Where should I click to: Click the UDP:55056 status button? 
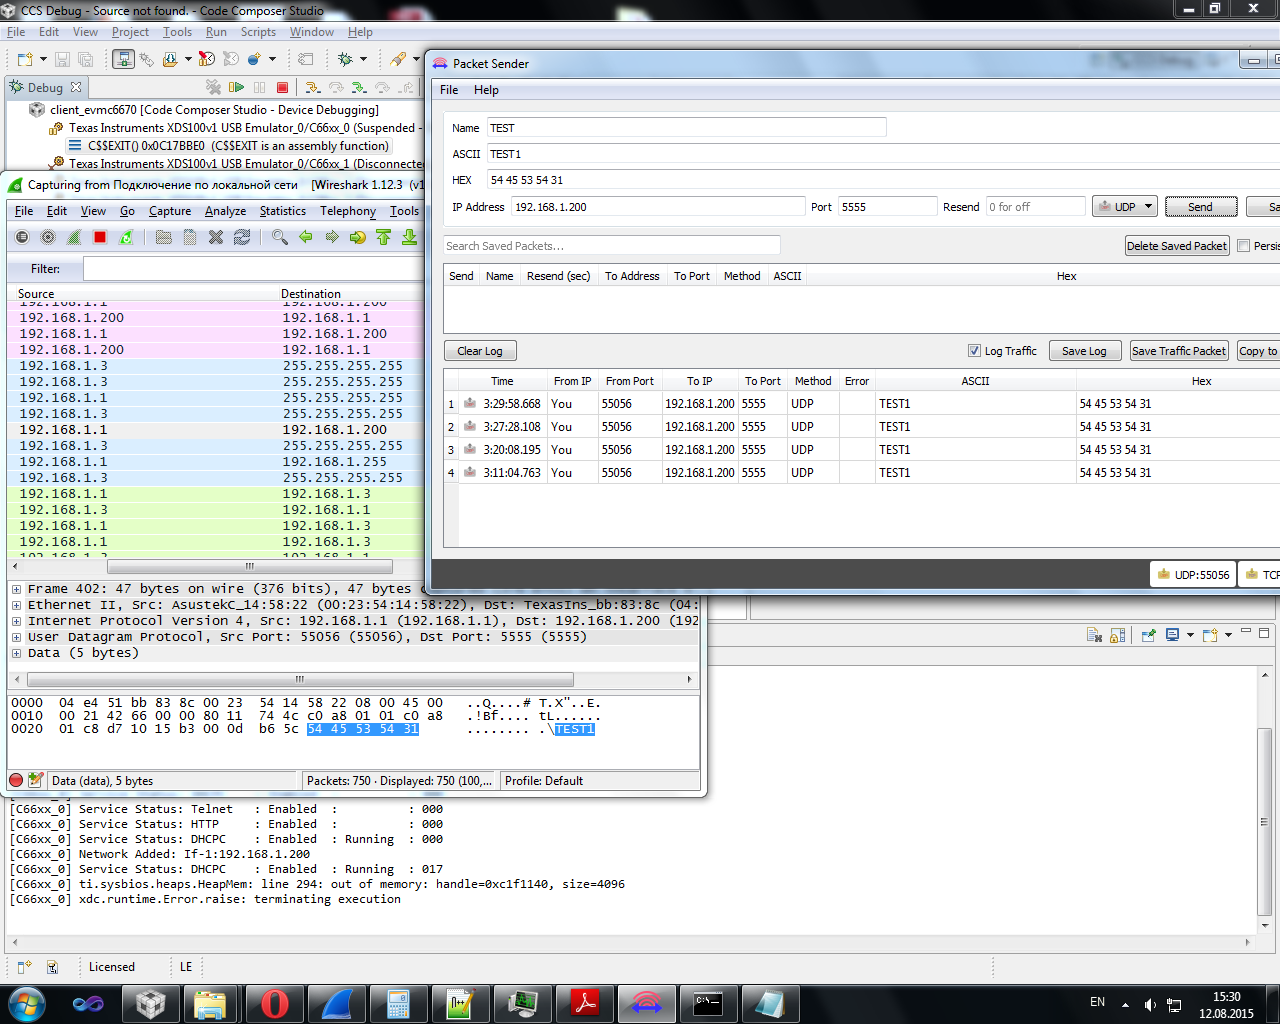[x=1193, y=575]
